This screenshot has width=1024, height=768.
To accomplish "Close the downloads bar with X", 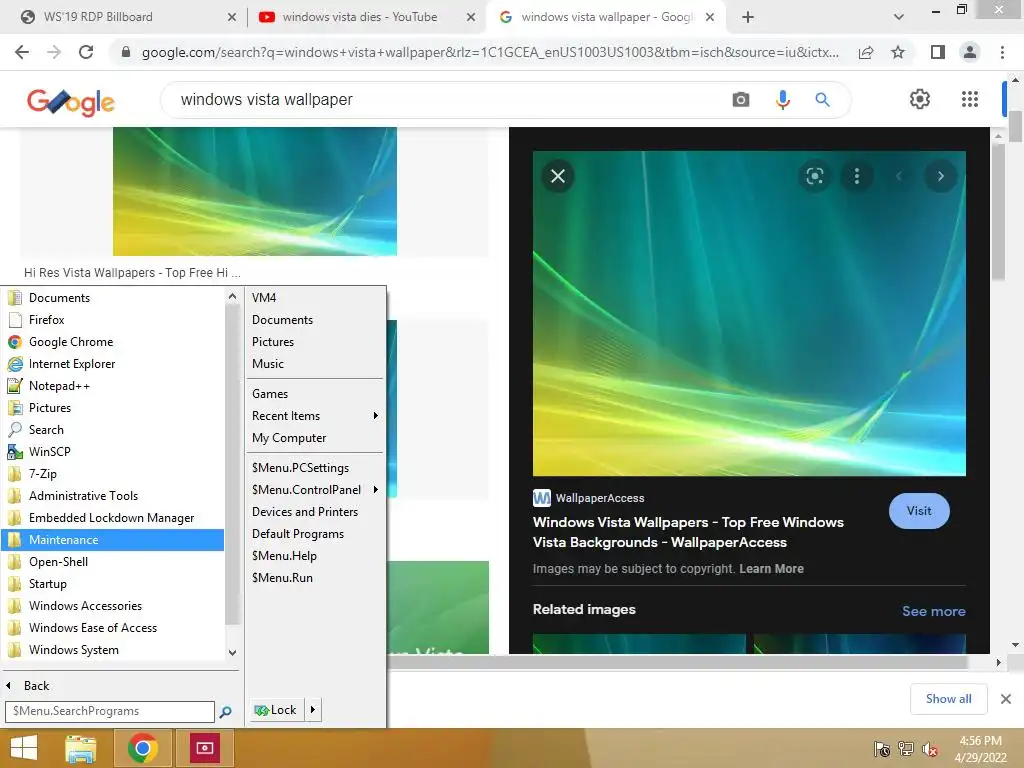I will pyautogui.click(x=1006, y=699).
